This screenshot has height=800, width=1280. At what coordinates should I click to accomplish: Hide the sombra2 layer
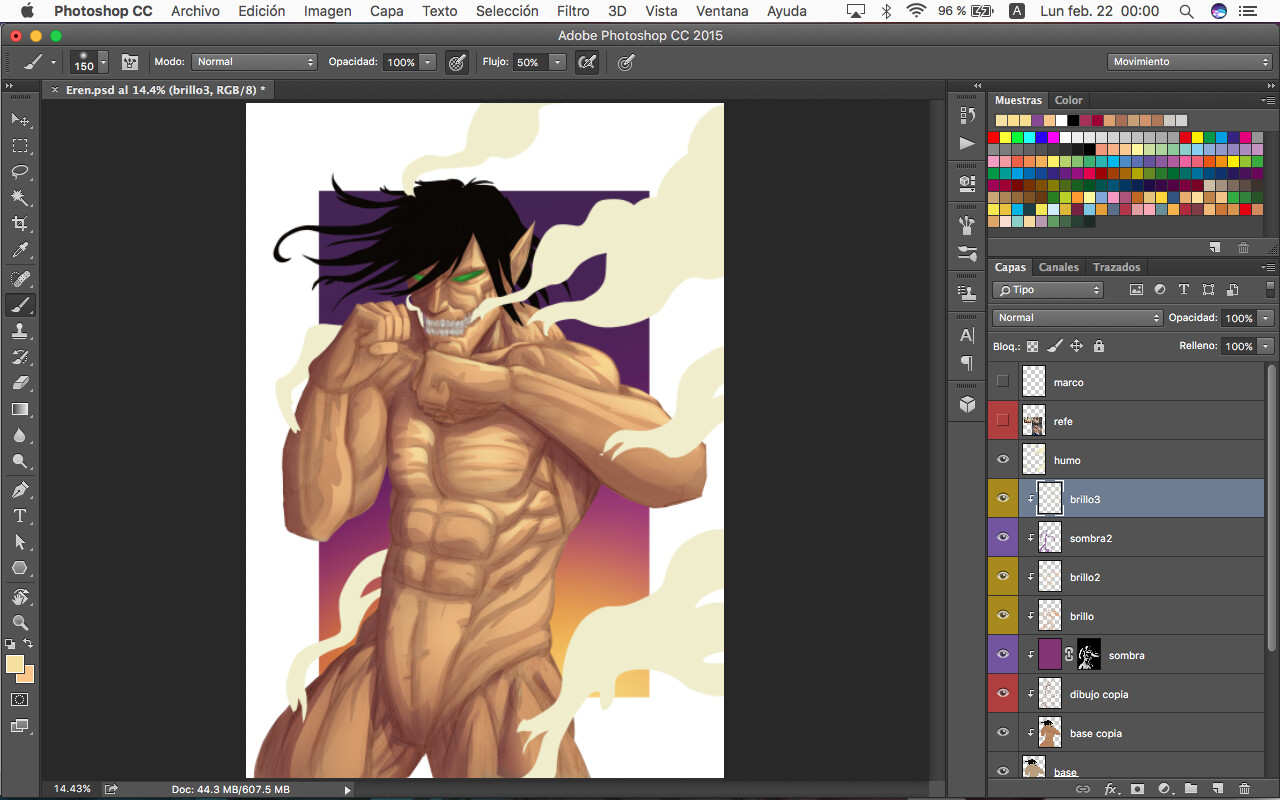[x=1003, y=538]
